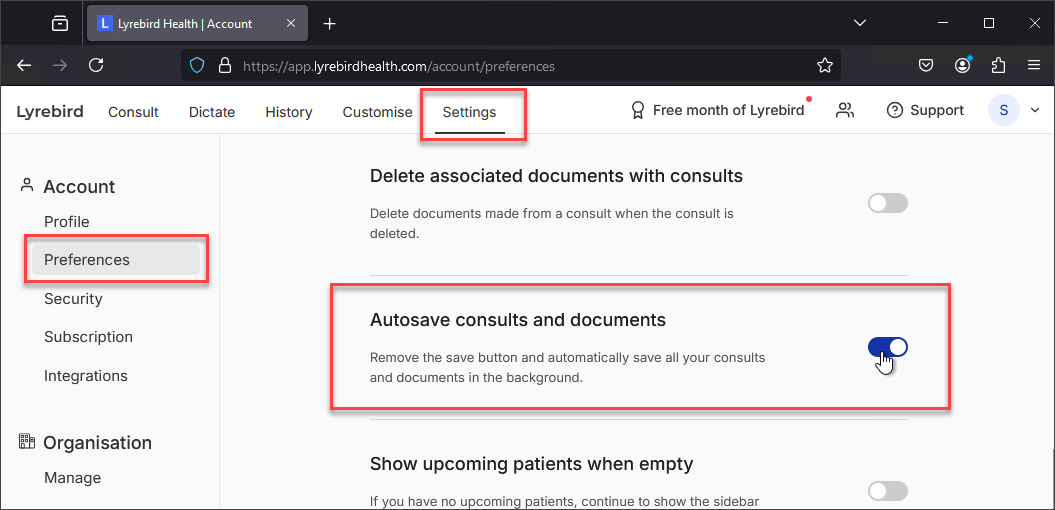The image size is (1055, 510).
Task: Open the Pocket save icon in toolbar
Action: point(926,66)
